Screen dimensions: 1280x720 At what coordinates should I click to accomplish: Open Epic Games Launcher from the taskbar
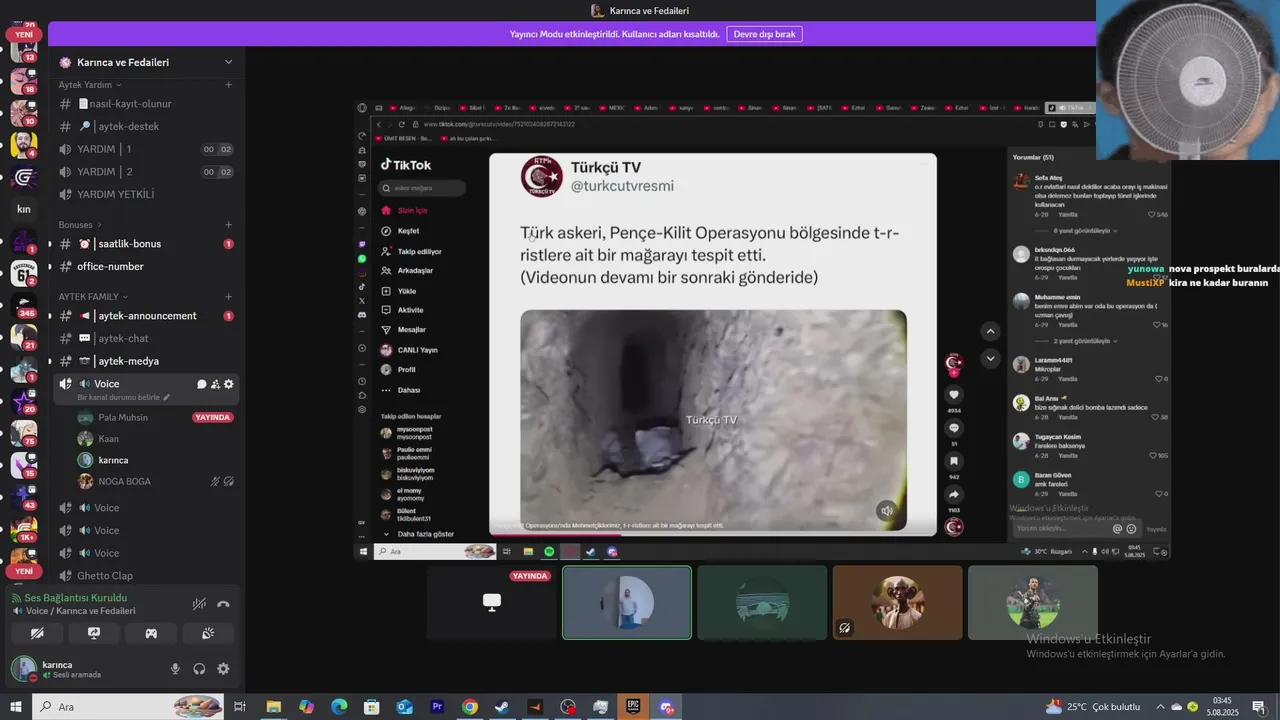(633, 707)
